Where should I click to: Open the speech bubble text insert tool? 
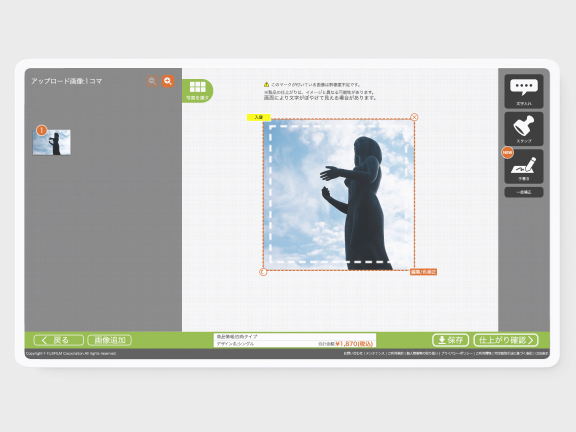[523, 91]
